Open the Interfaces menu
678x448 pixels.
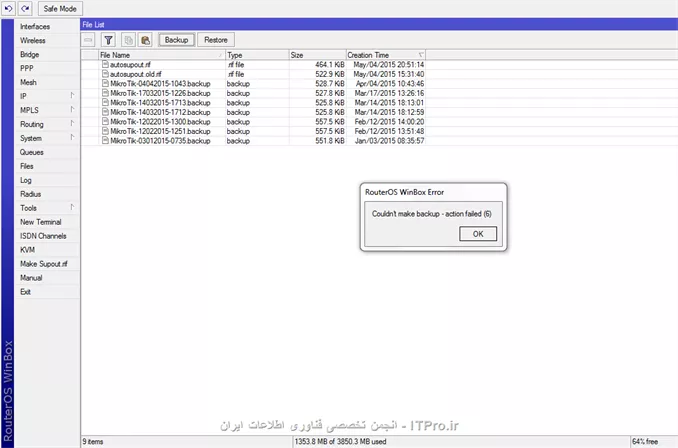(35, 26)
